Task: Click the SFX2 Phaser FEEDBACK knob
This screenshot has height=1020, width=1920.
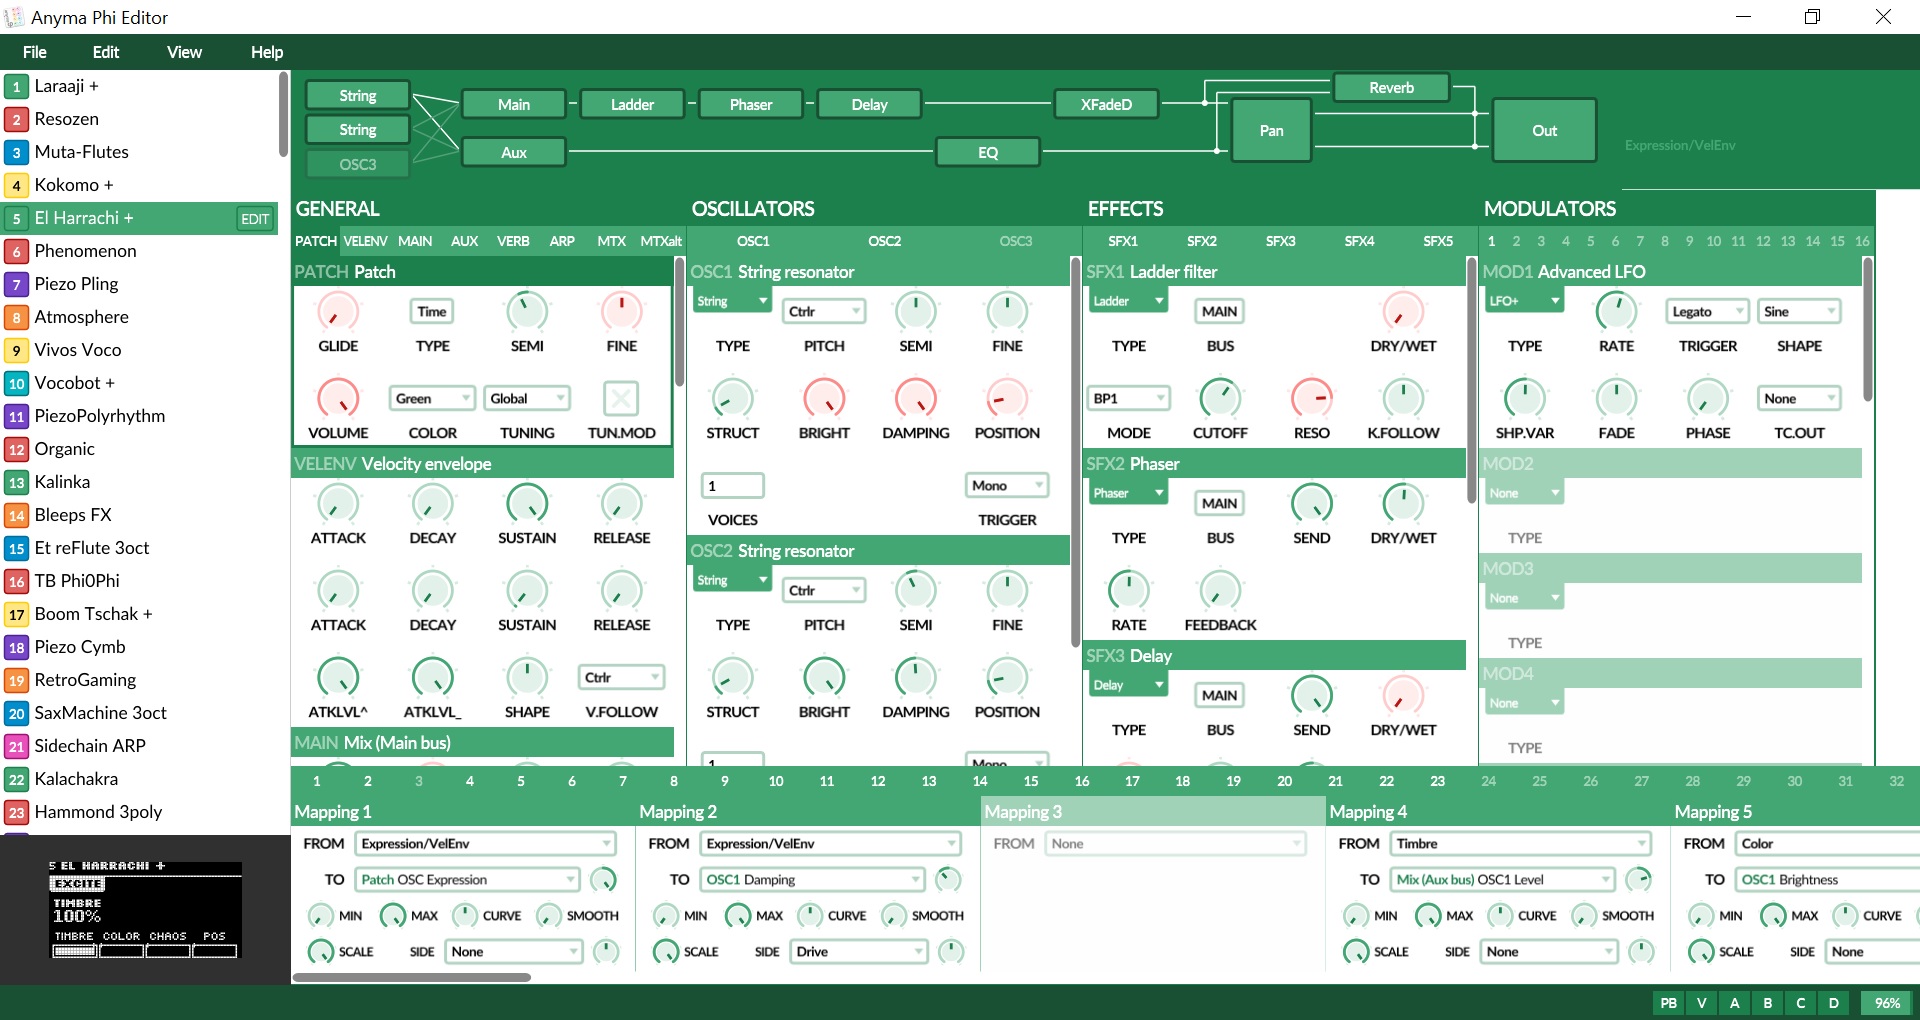Action: coord(1220,591)
